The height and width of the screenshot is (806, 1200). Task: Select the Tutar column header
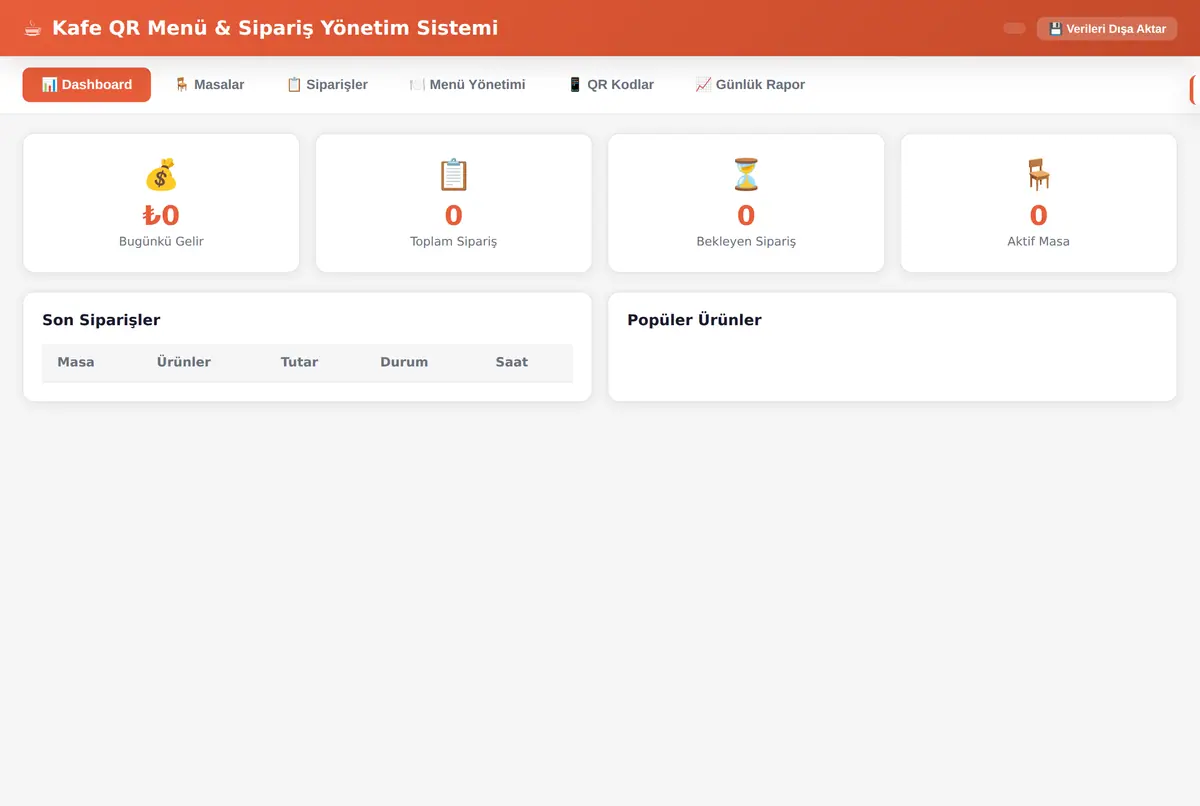299,362
